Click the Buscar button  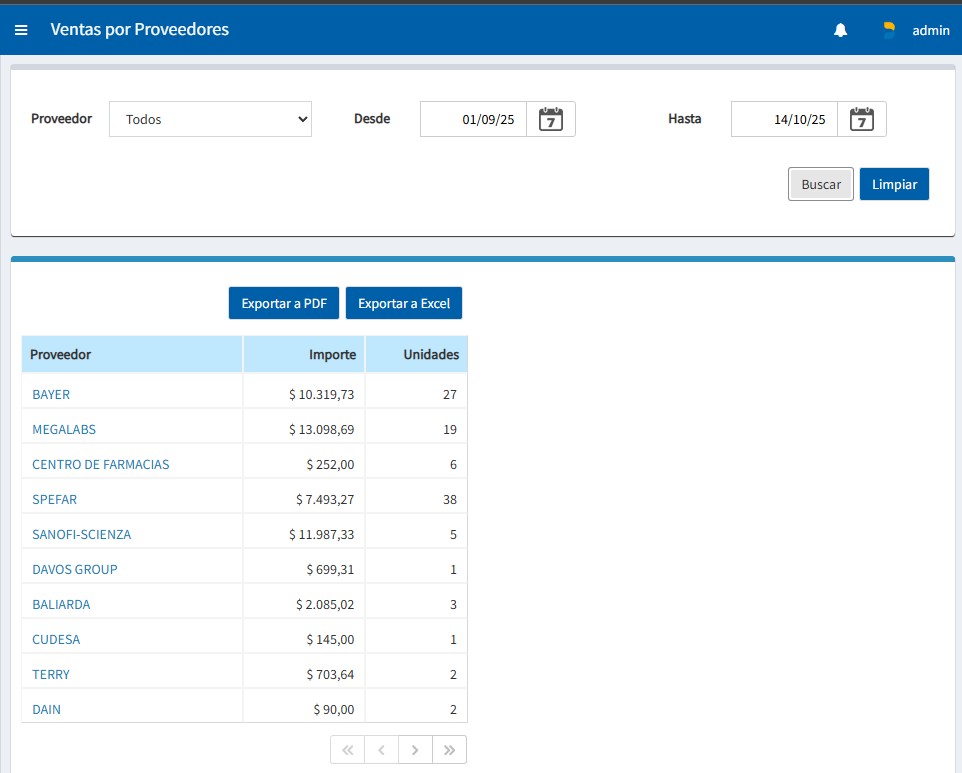click(x=820, y=184)
